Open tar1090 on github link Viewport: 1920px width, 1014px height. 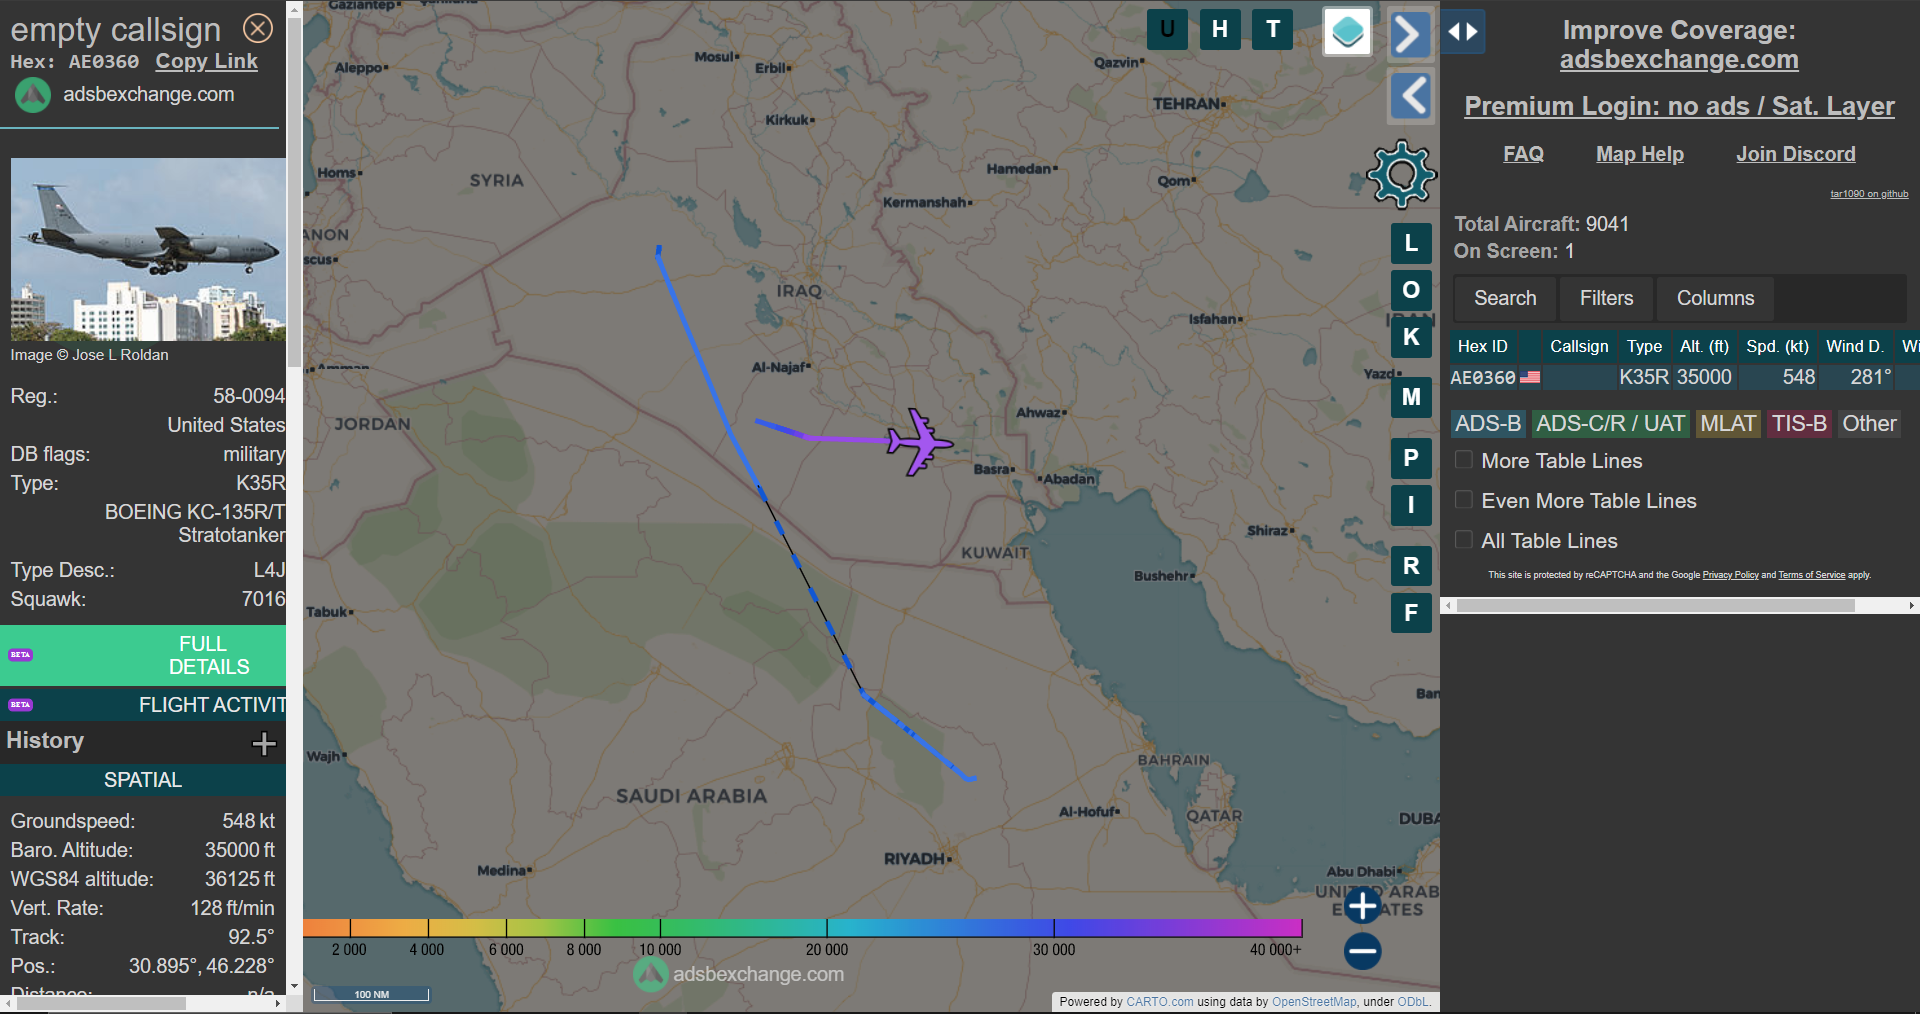click(x=1869, y=194)
